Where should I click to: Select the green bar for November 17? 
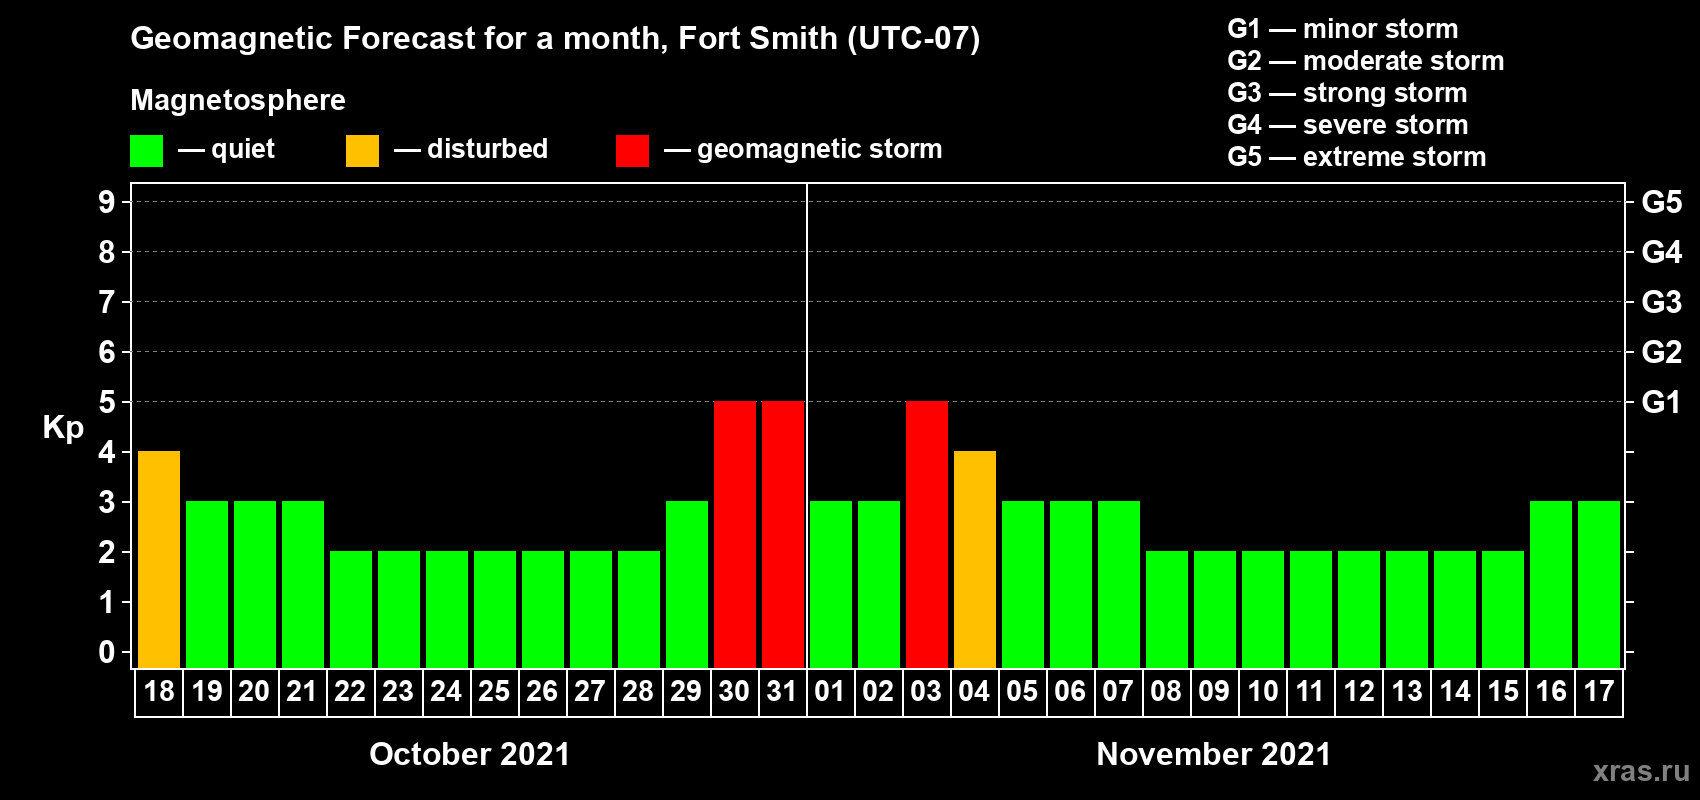pos(1599,584)
